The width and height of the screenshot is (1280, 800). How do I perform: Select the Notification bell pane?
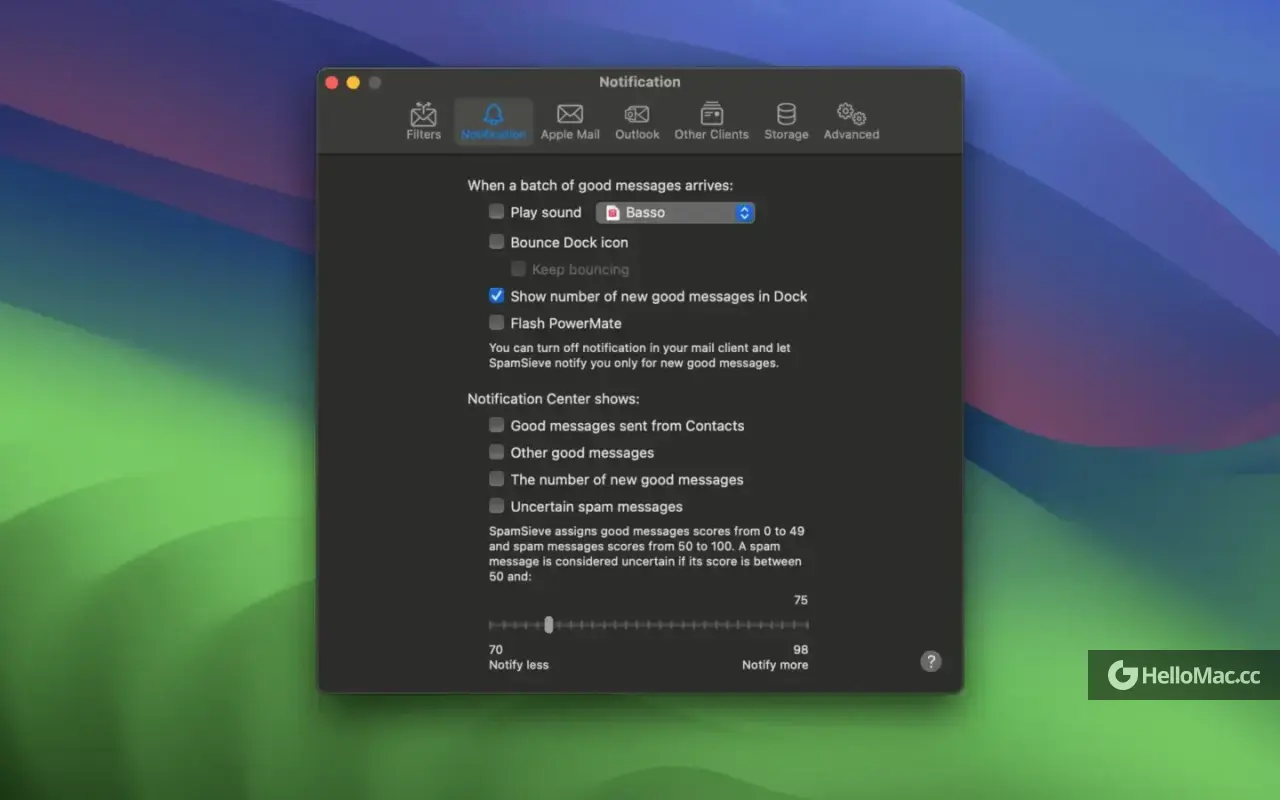tap(494, 122)
